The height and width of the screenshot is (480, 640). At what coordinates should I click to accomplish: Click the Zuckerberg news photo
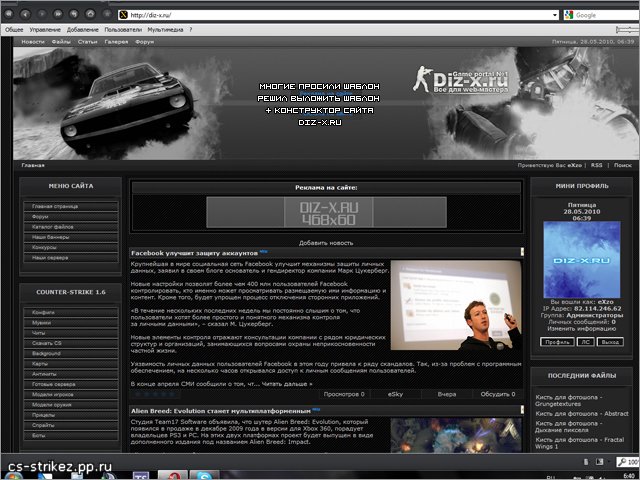tap(456, 305)
